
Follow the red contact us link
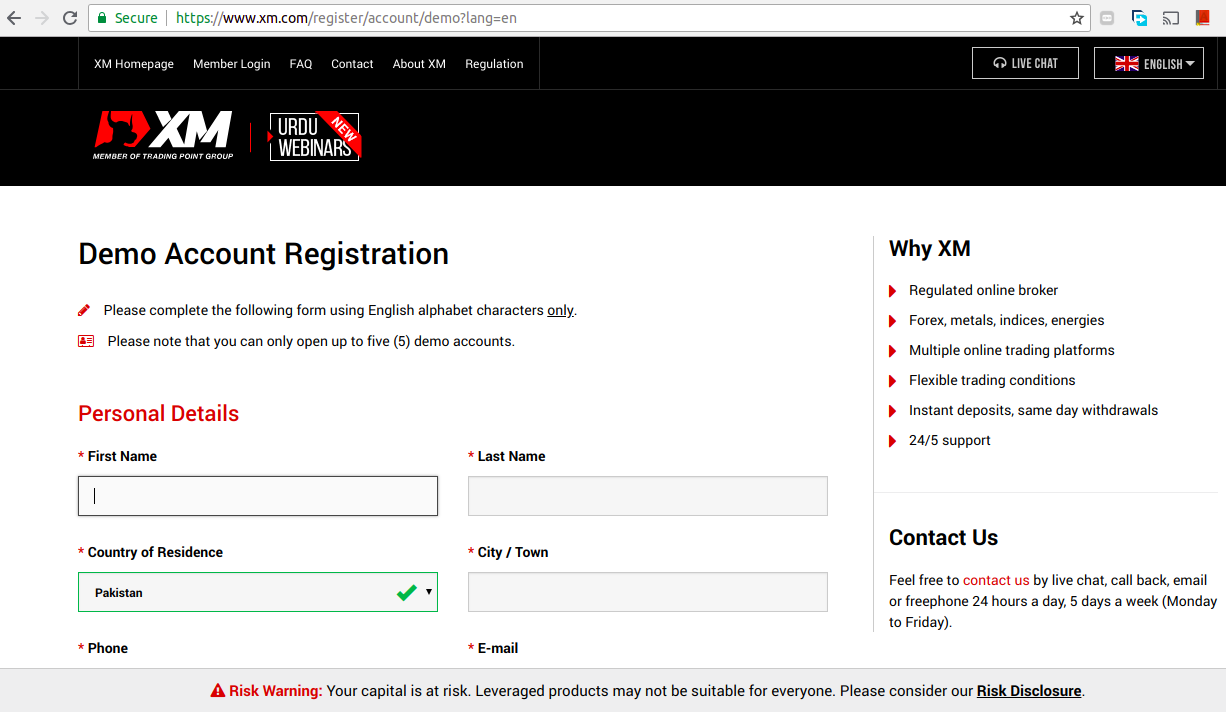996,580
